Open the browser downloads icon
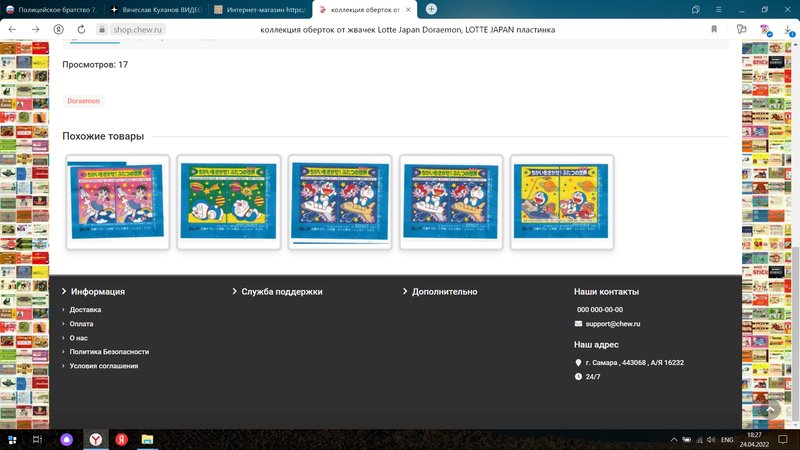This screenshot has width=800, height=450. pos(788,30)
